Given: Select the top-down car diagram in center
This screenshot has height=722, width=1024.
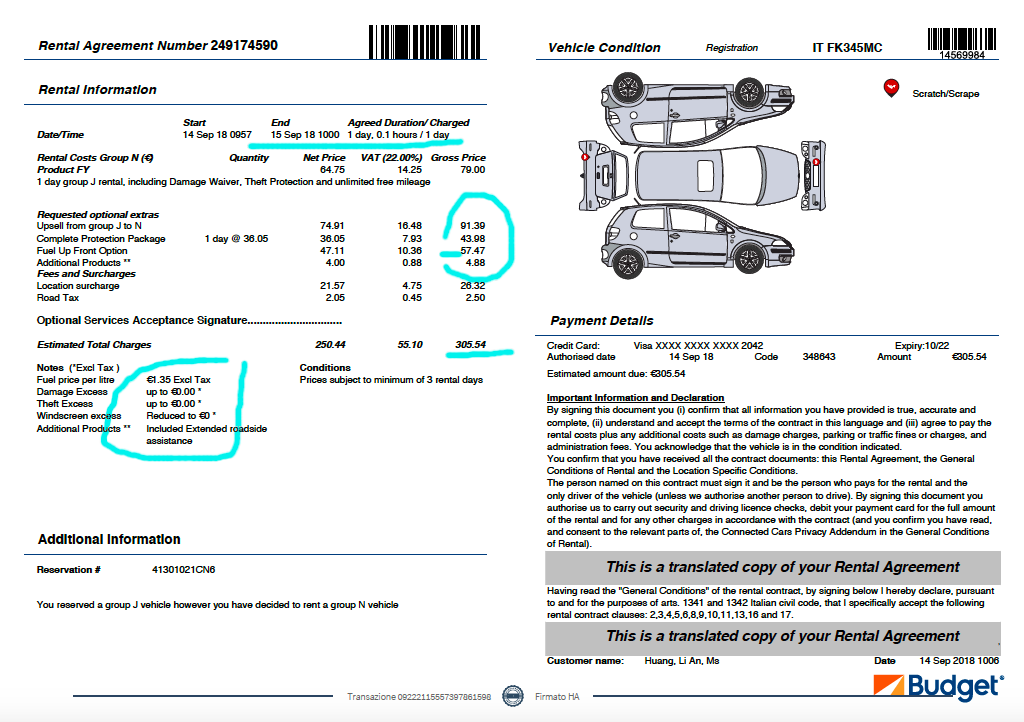Looking at the screenshot, I should (x=698, y=176).
